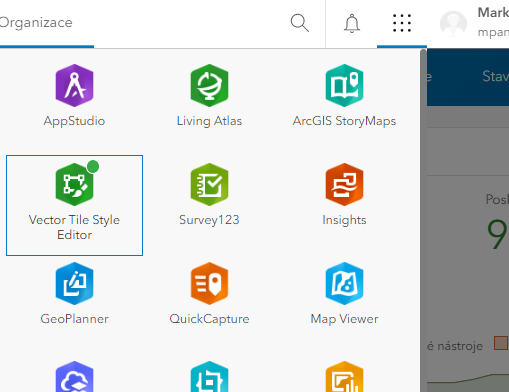509x392 pixels.
Task: Open the ArcGIS StoryMaps app
Action: (344, 96)
